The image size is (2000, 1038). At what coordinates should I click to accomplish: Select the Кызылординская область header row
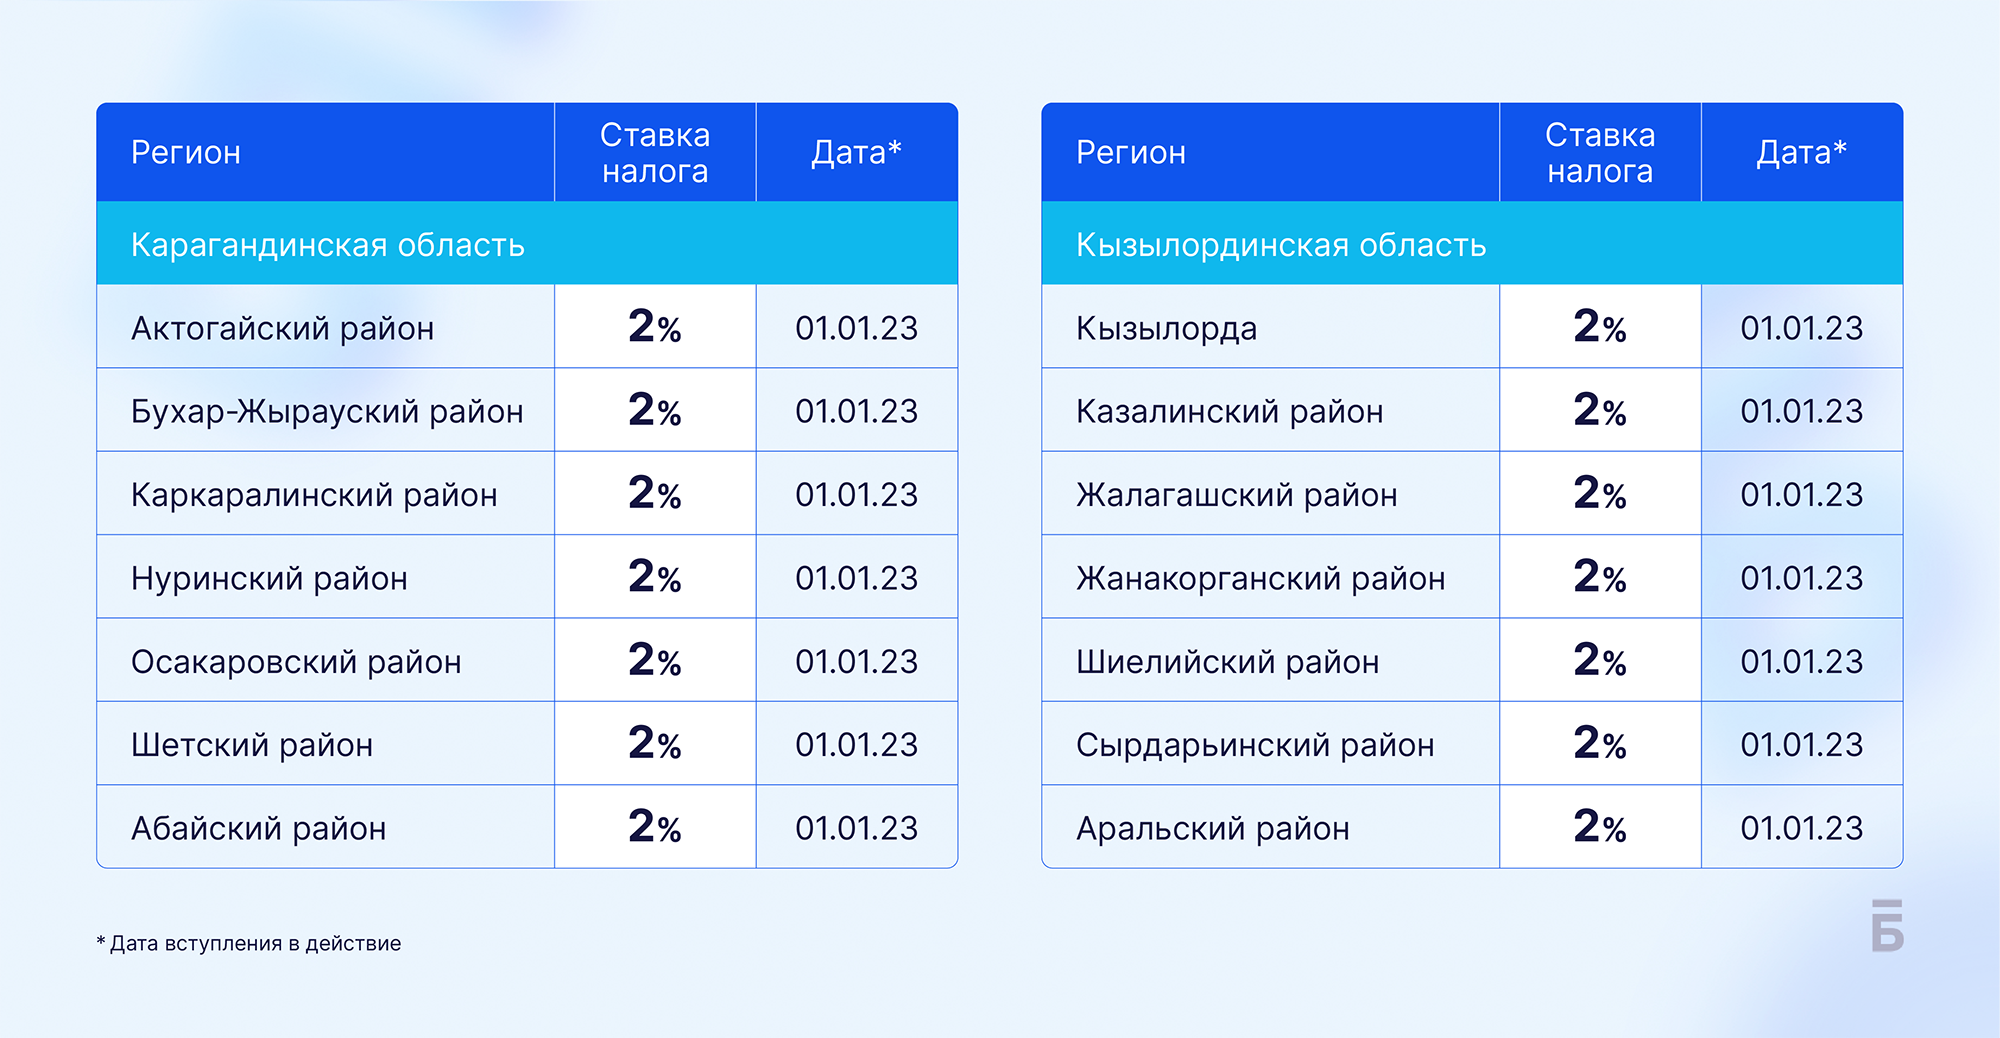(x=1472, y=243)
